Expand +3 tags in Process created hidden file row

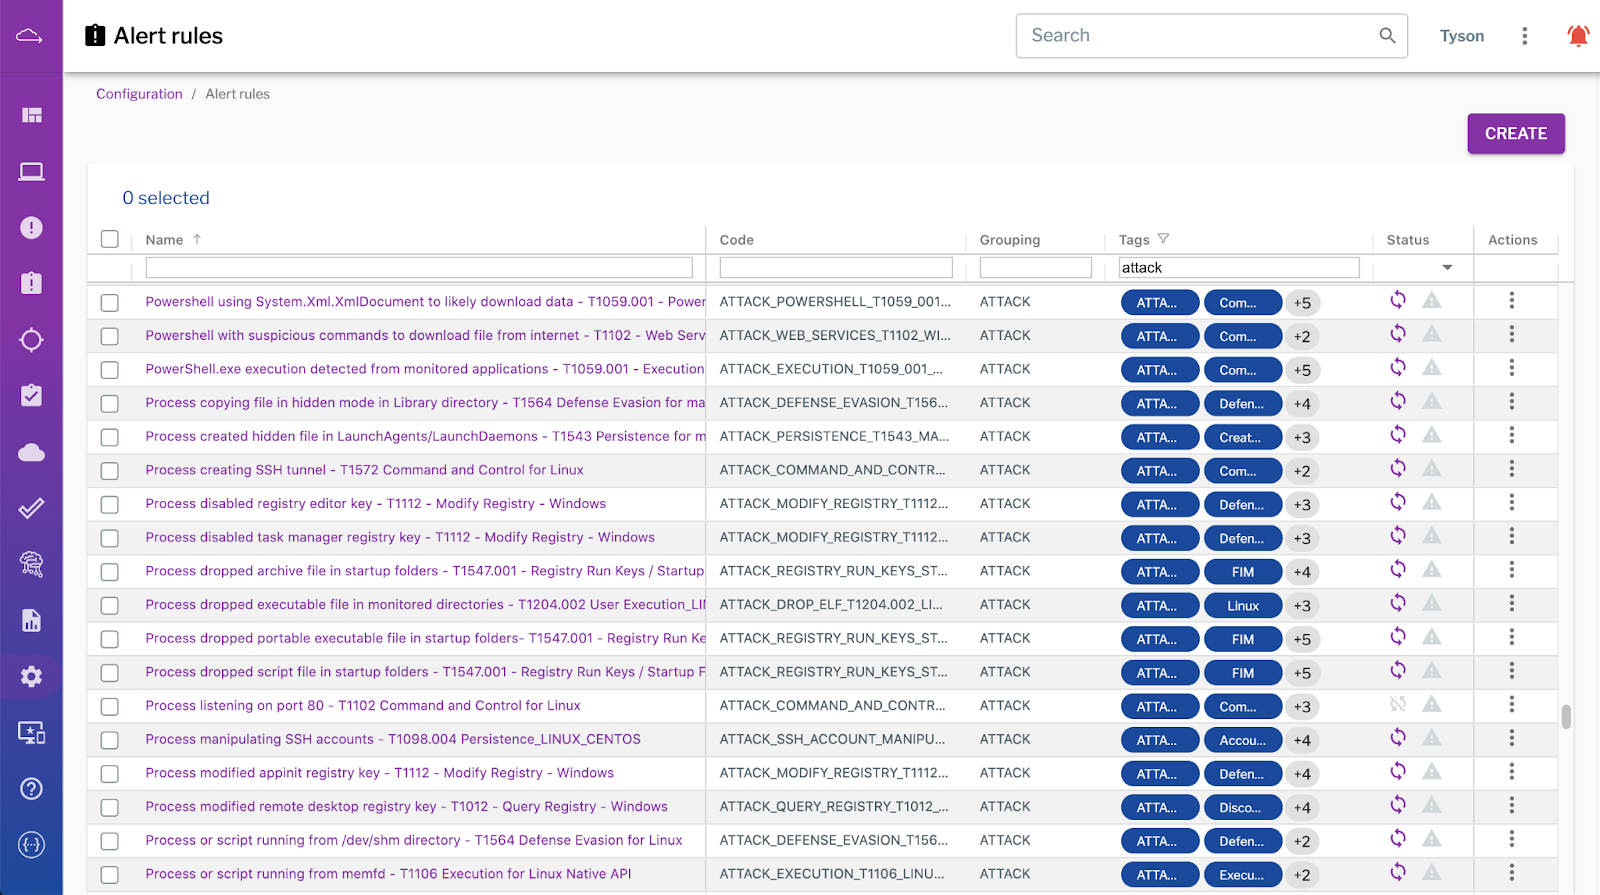tap(1302, 438)
